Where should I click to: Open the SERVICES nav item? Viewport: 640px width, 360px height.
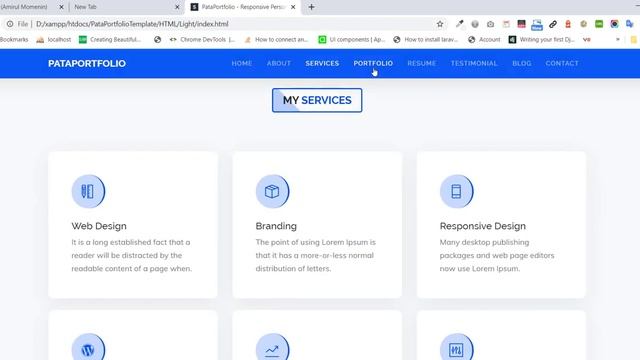(x=322, y=63)
